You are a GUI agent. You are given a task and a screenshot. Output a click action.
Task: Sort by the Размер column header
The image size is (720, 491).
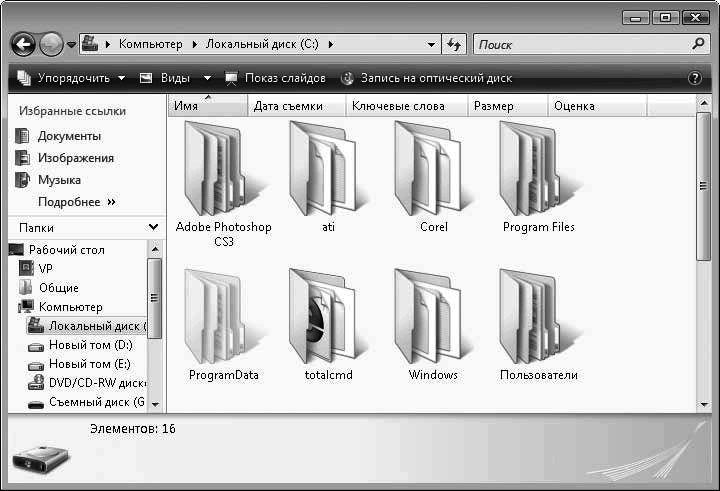point(508,106)
